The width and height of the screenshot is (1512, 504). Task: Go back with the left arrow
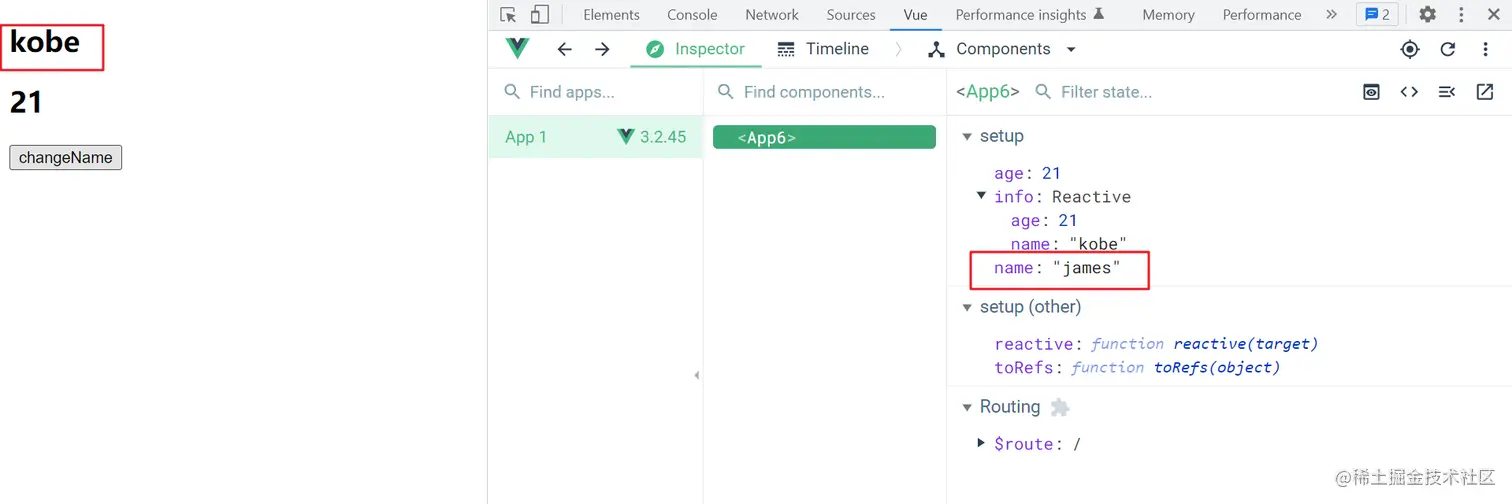tap(565, 49)
